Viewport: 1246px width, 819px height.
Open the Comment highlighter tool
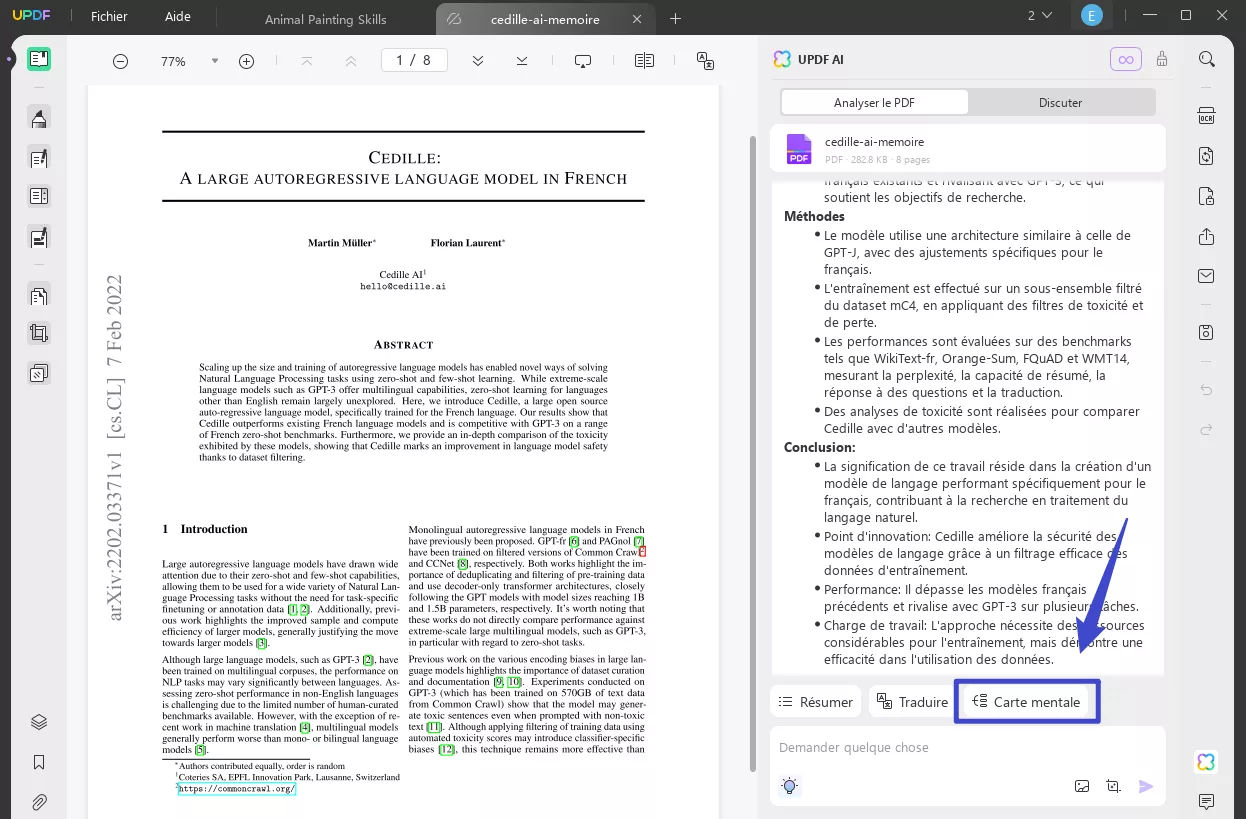(39, 119)
